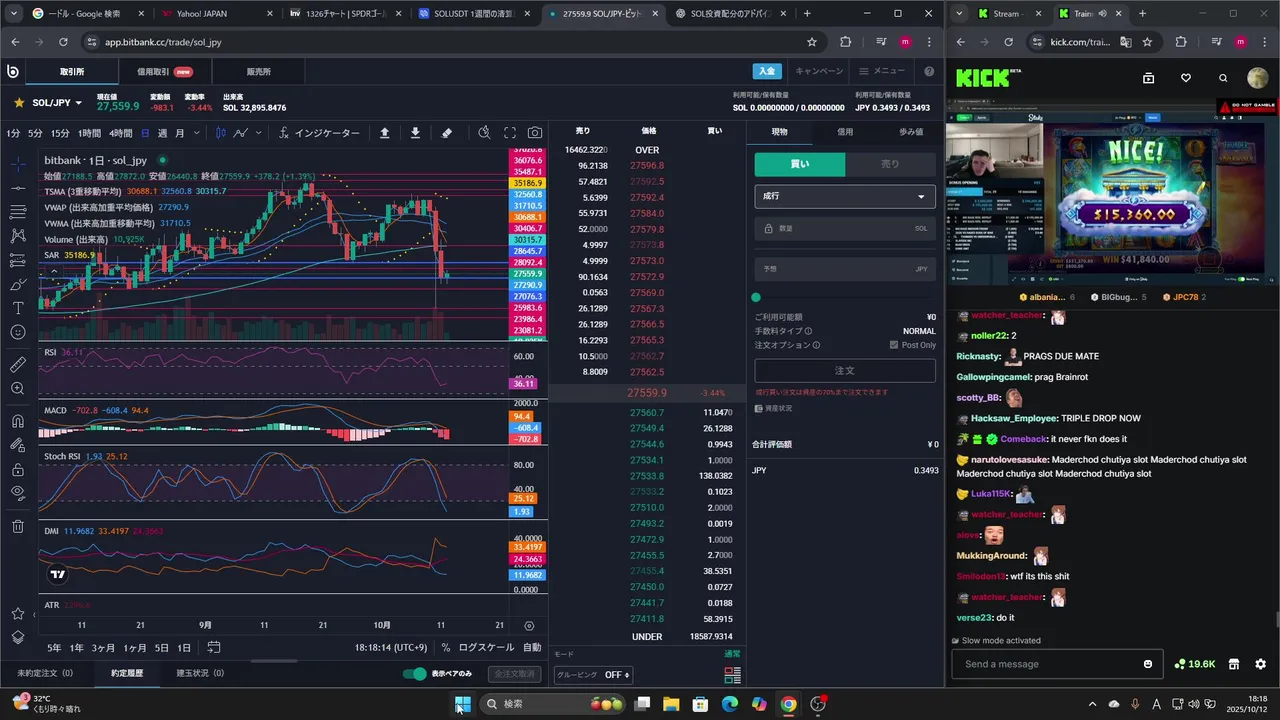The width and height of the screenshot is (1280, 720).
Task: Open the object tree layers icon
Action: click(18, 637)
